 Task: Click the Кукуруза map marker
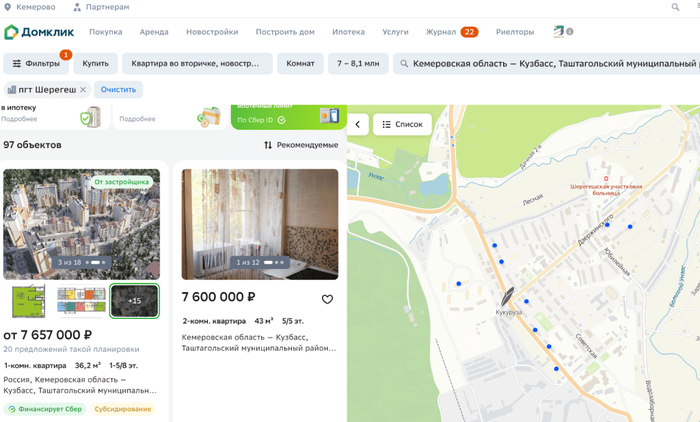point(509,296)
